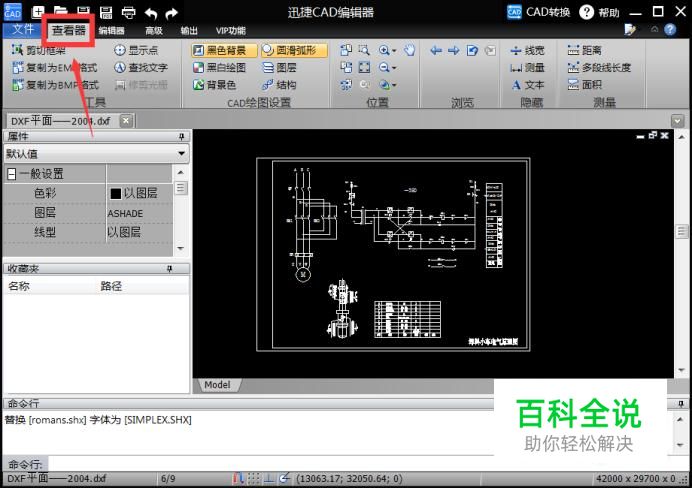Select the hand pan tool
The width and height of the screenshot is (692, 488).
[x=410, y=50]
